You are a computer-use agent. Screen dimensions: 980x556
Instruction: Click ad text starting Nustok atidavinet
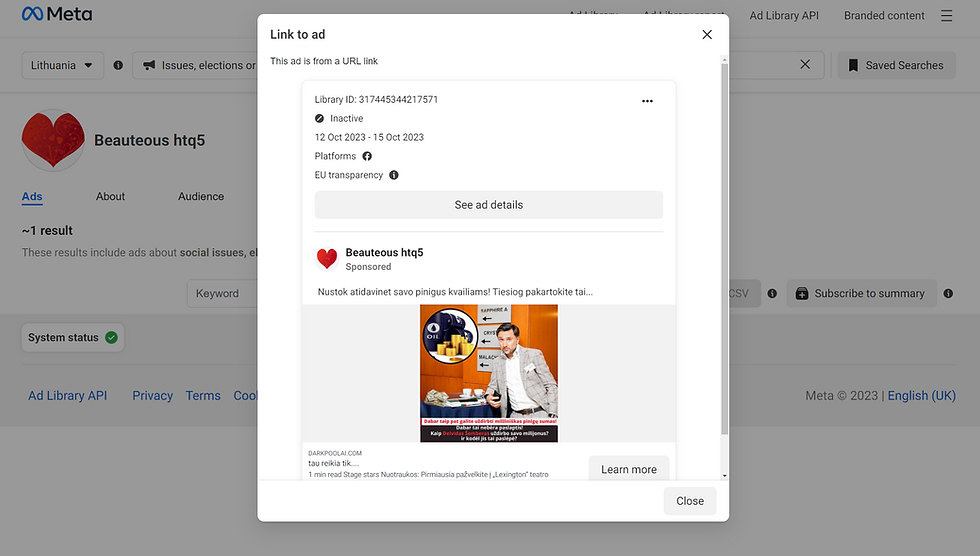coord(455,292)
